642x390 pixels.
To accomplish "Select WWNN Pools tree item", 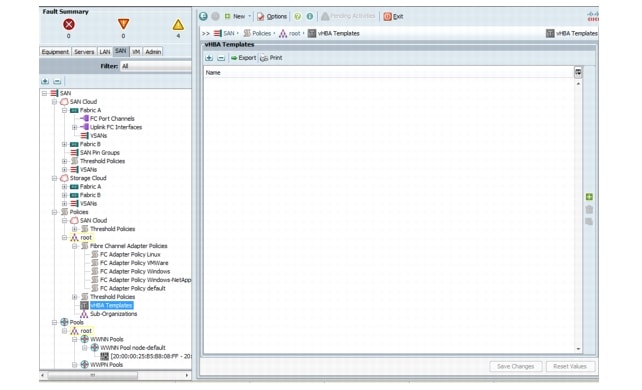I will click(106, 339).
